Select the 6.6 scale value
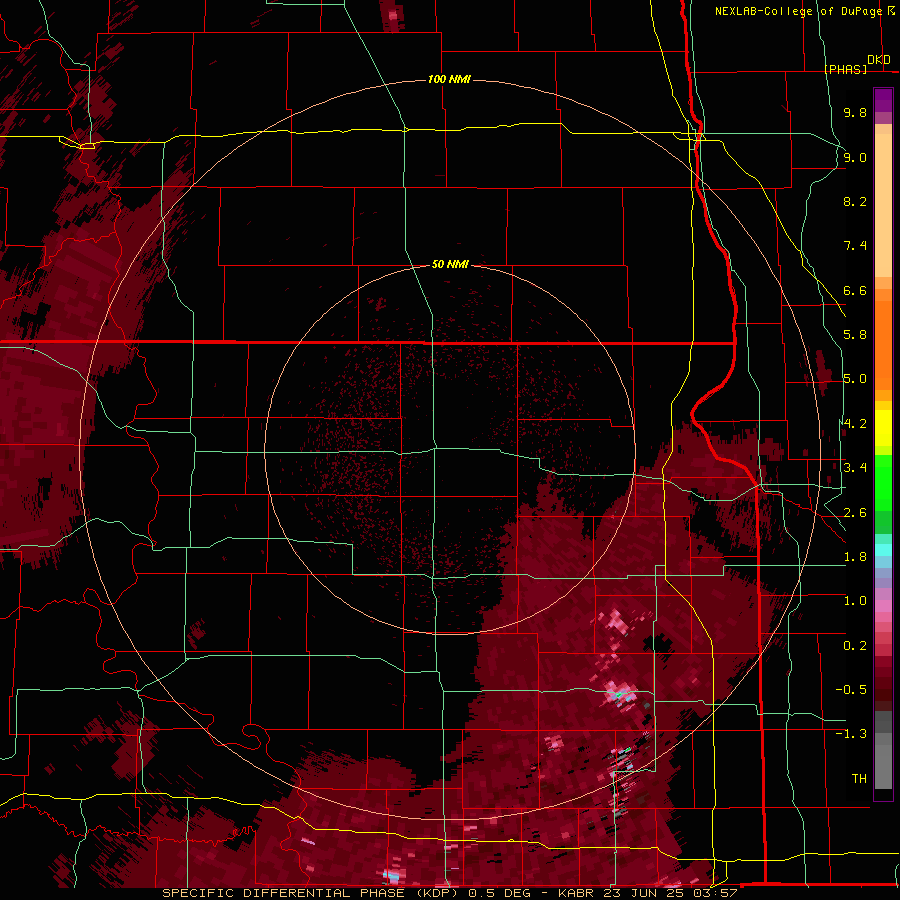 click(x=855, y=290)
